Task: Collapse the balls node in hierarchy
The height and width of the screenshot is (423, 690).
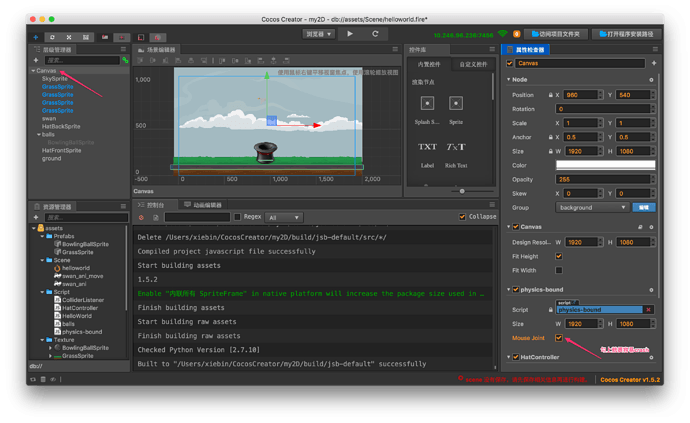Action: [39, 135]
